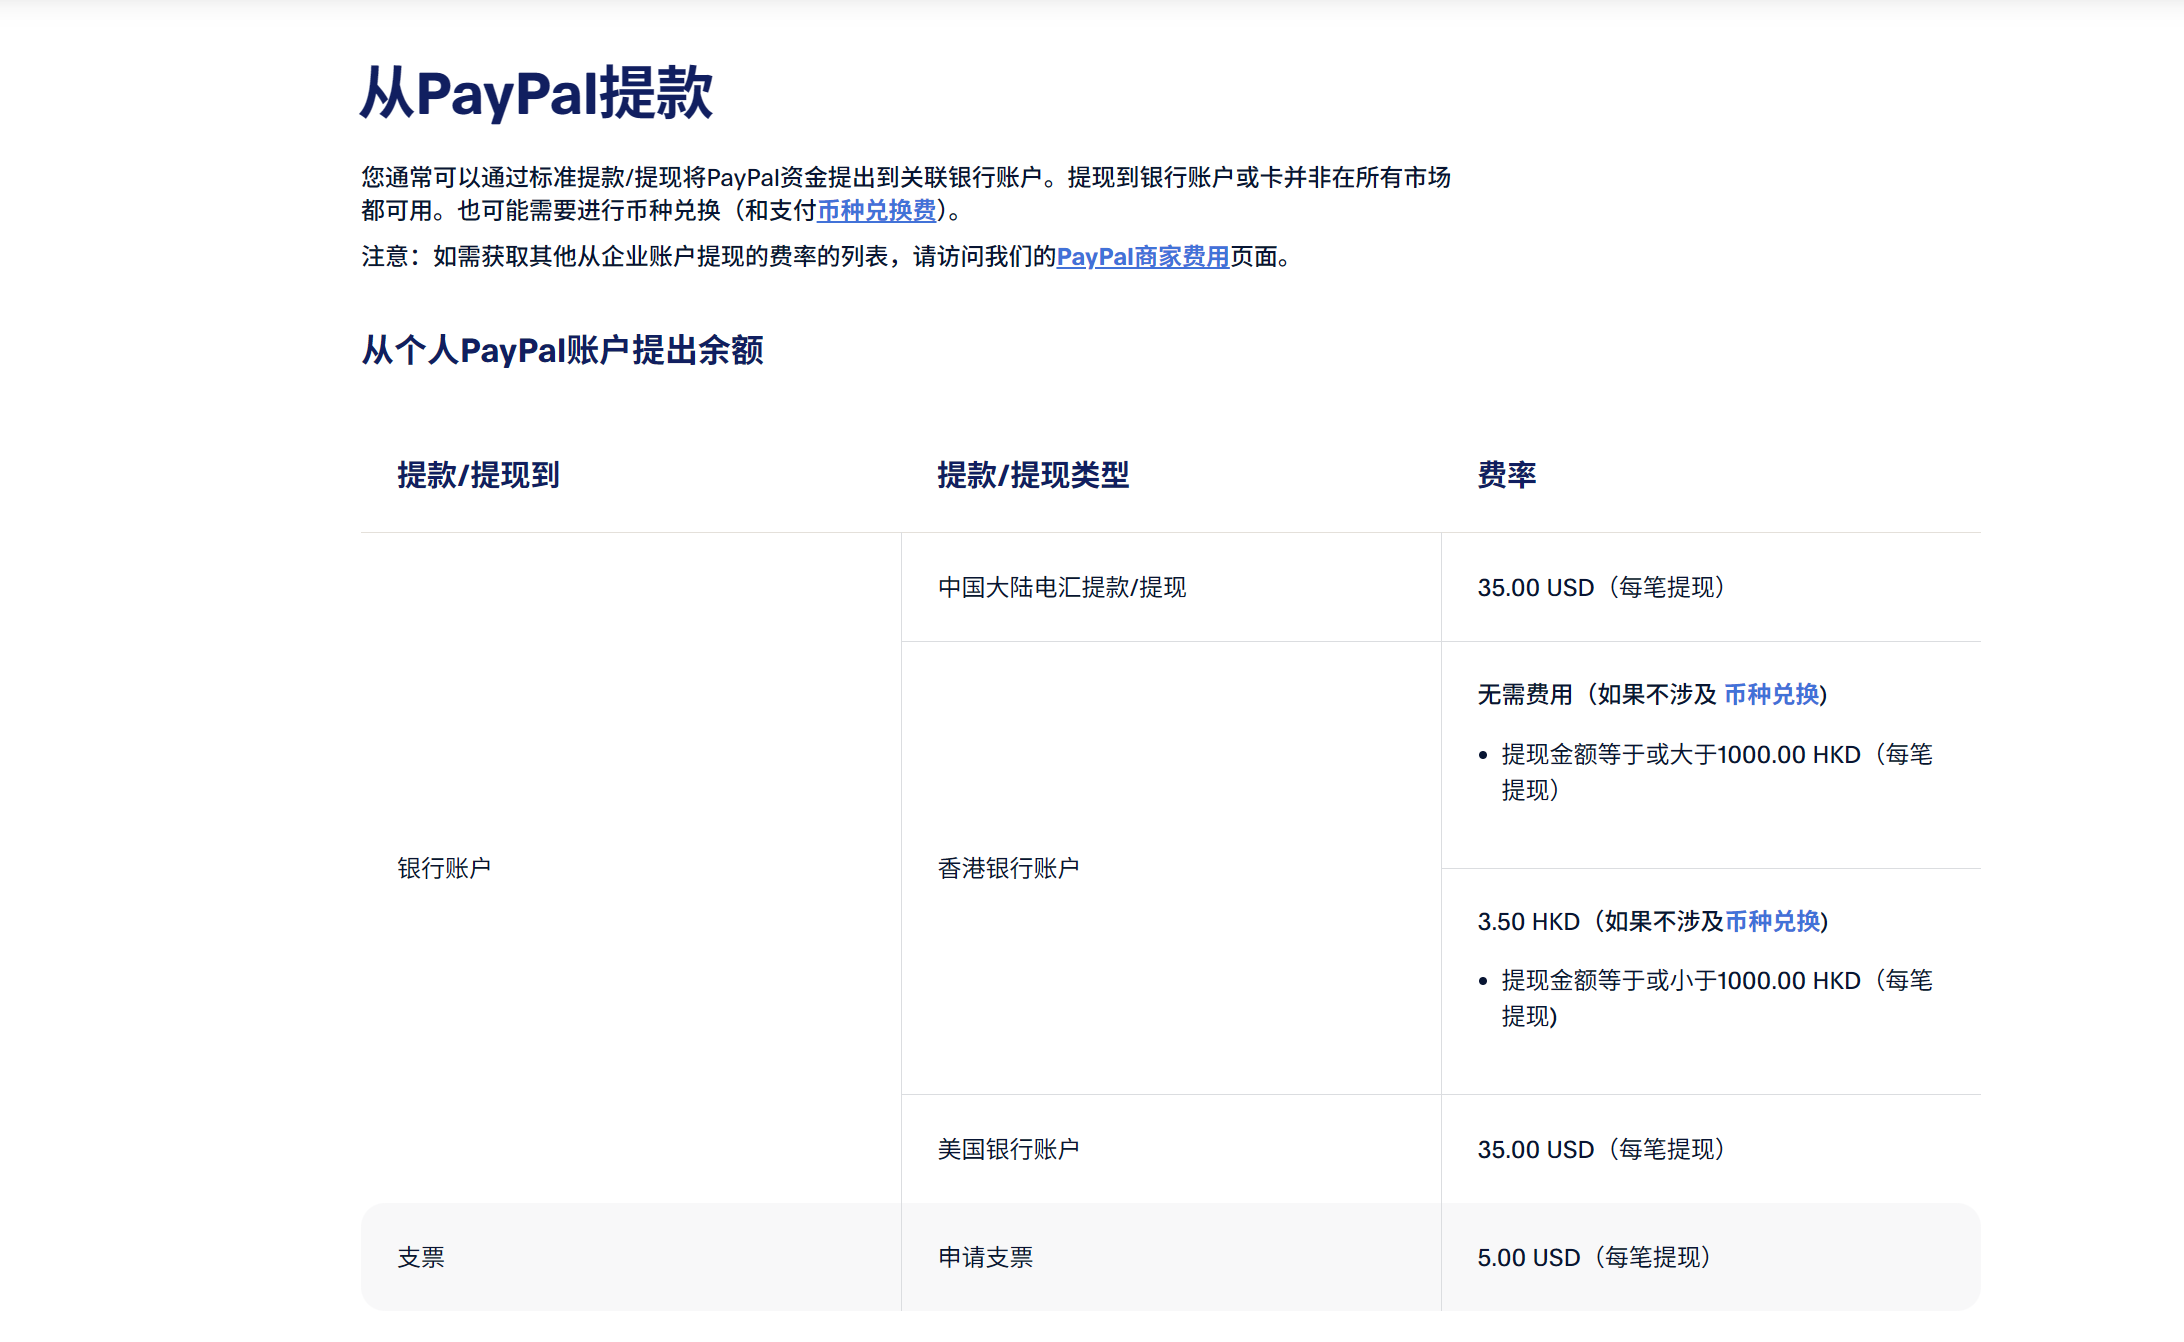Select the 中国大陆电汇提款/提现 table cell

click(1062, 587)
